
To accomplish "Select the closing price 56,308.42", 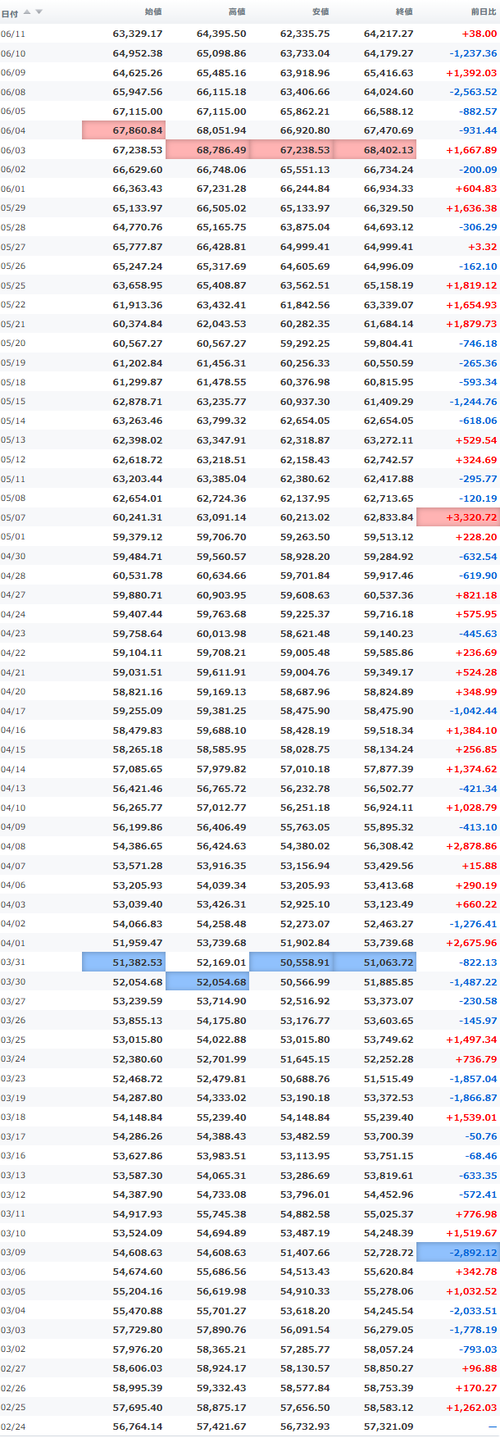I will click(388, 844).
